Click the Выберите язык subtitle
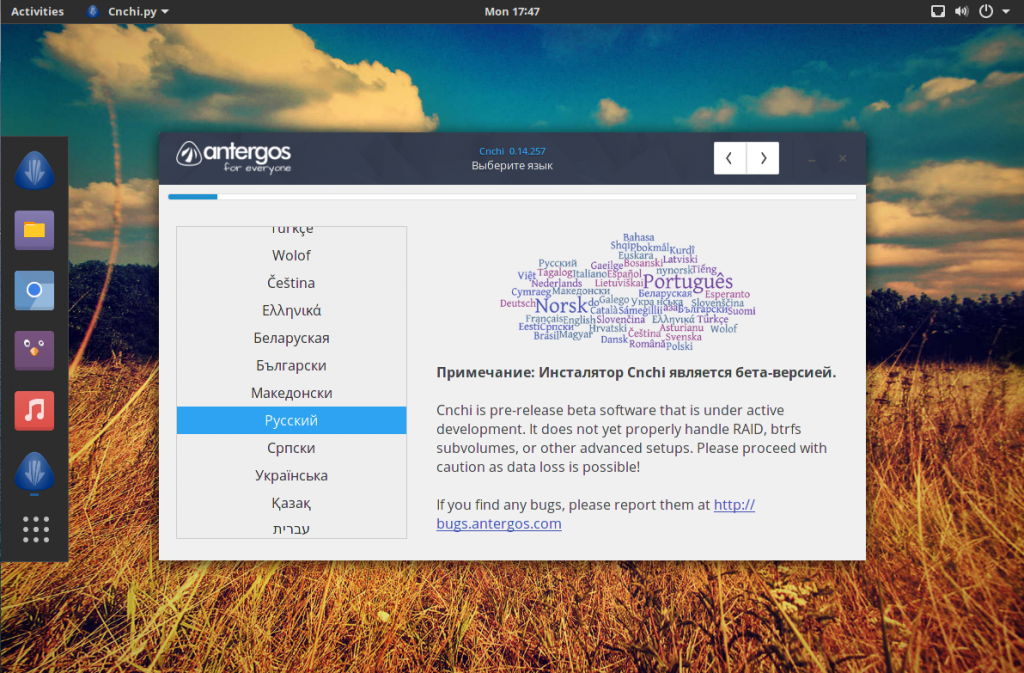This screenshot has width=1024, height=673. coord(512,166)
